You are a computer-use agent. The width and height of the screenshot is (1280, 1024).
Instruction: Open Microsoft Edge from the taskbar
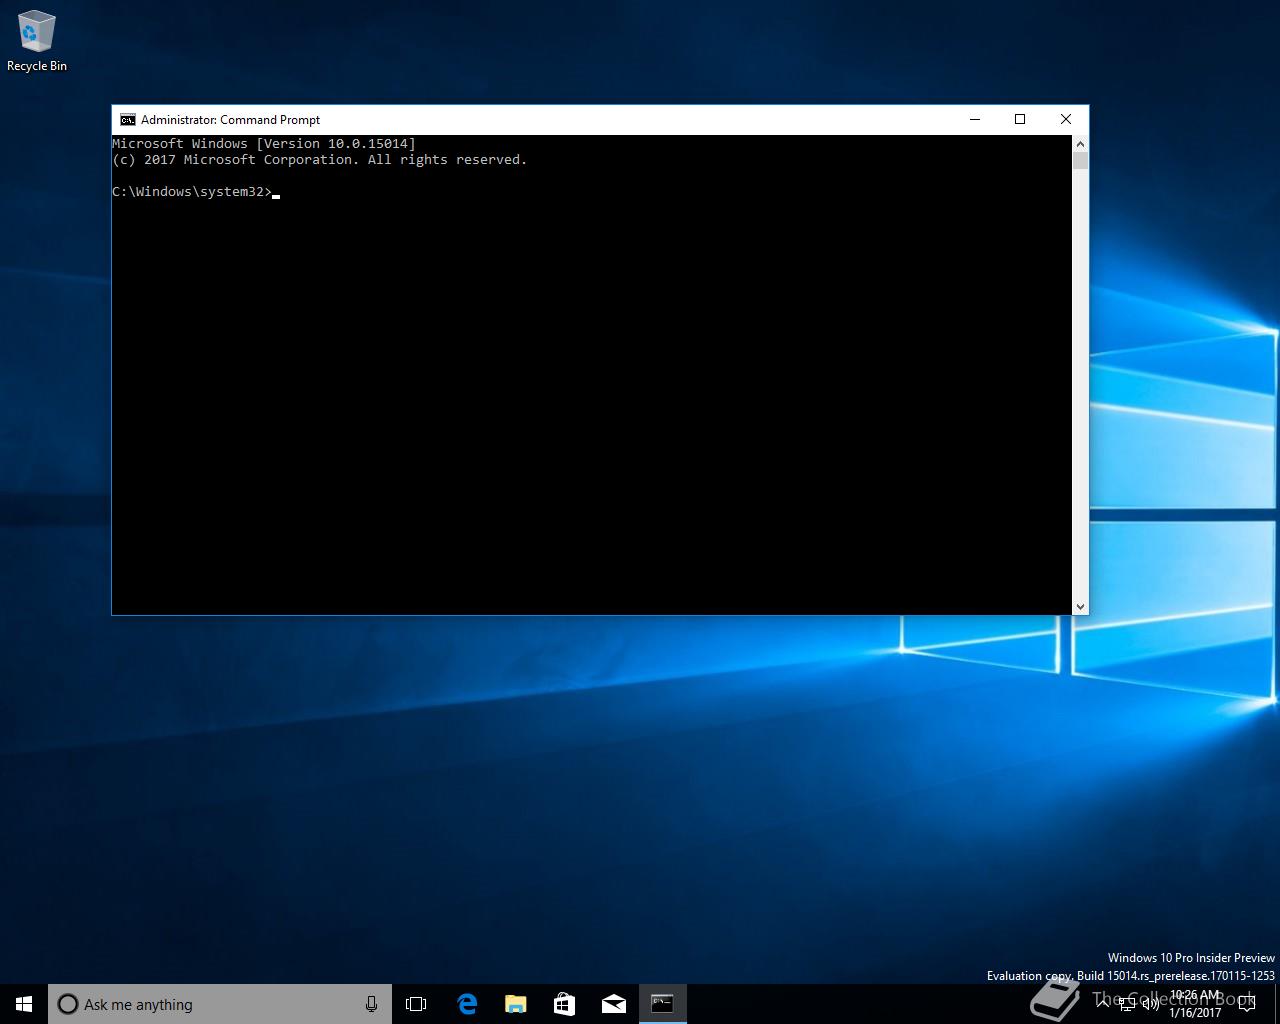click(467, 1004)
